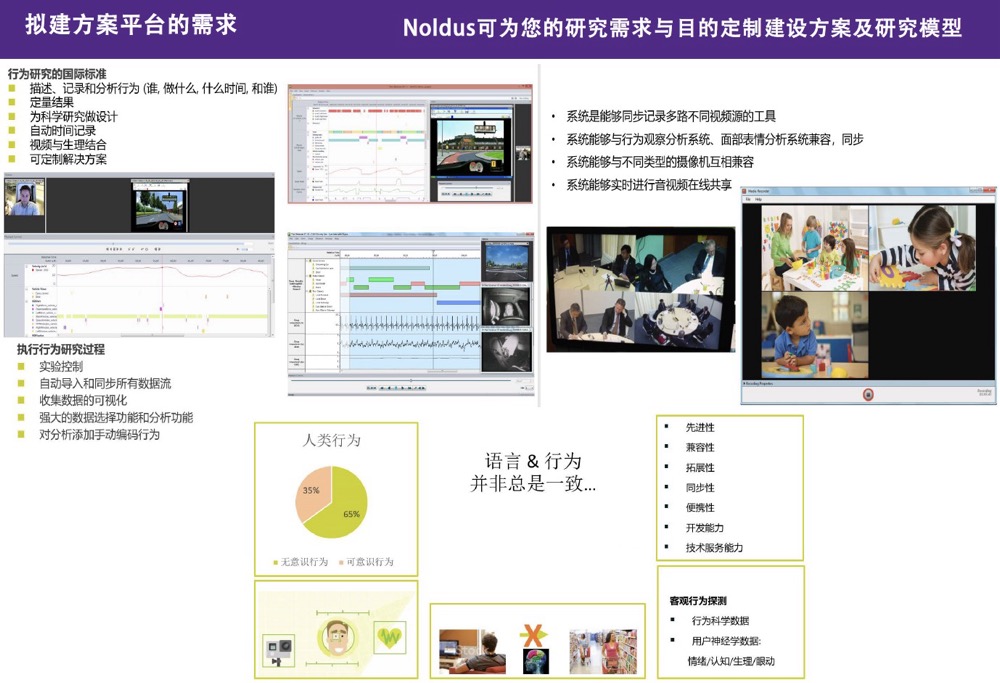Image resolution: width=1000 pixels, height=683 pixels.
Task: Click the 收集数据的可视化 bullet
Action: (83, 400)
